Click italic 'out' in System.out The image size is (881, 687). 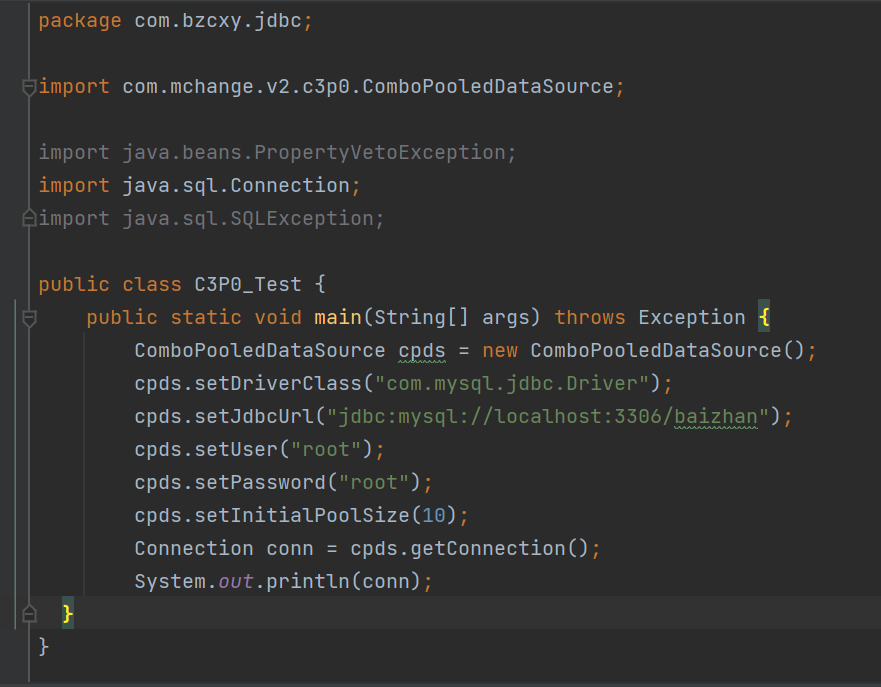point(236,581)
